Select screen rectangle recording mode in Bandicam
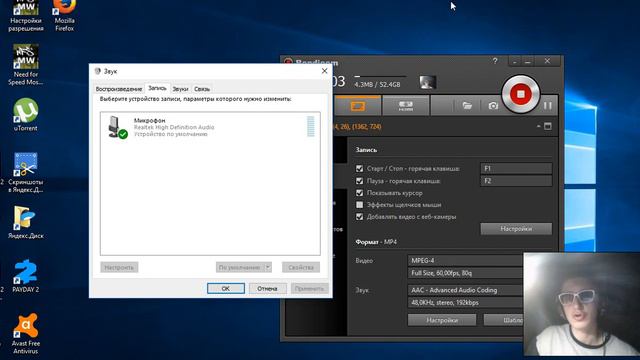 point(358,106)
